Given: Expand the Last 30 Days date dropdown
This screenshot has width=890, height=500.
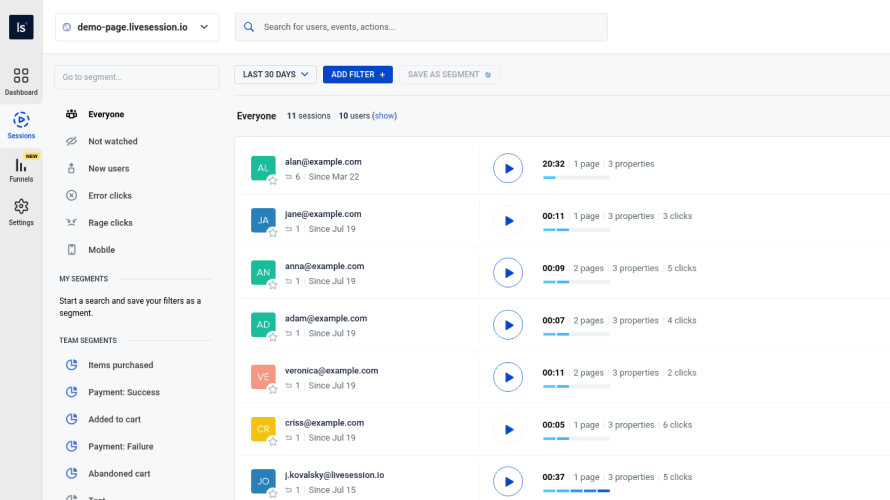Looking at the screenshot, I should [275, 74].
